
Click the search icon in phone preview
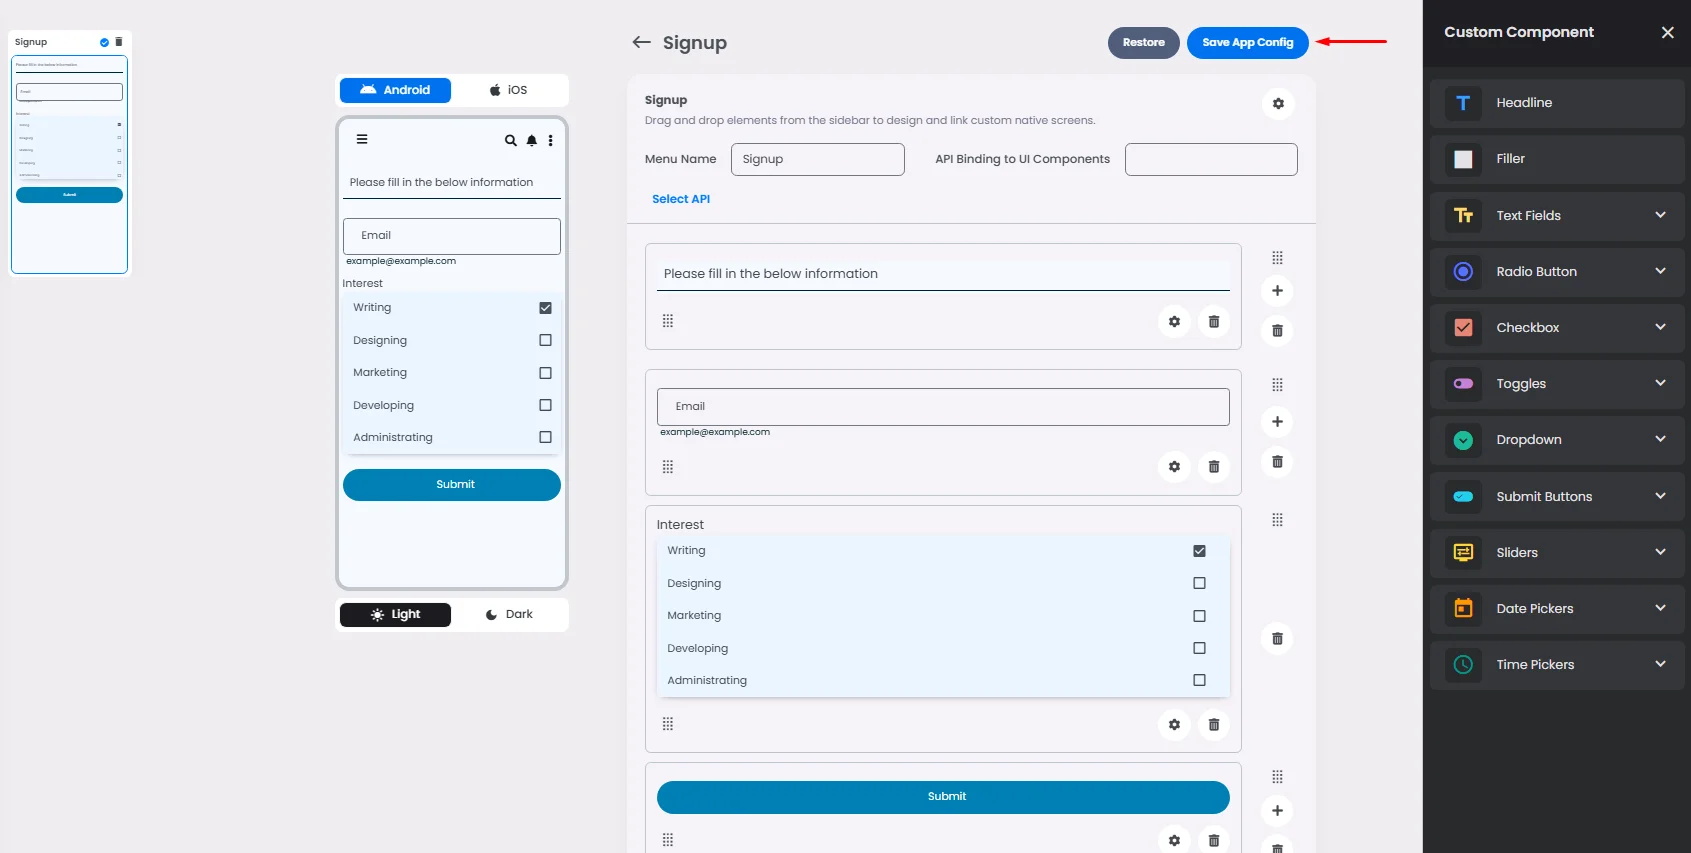[510, 141]
